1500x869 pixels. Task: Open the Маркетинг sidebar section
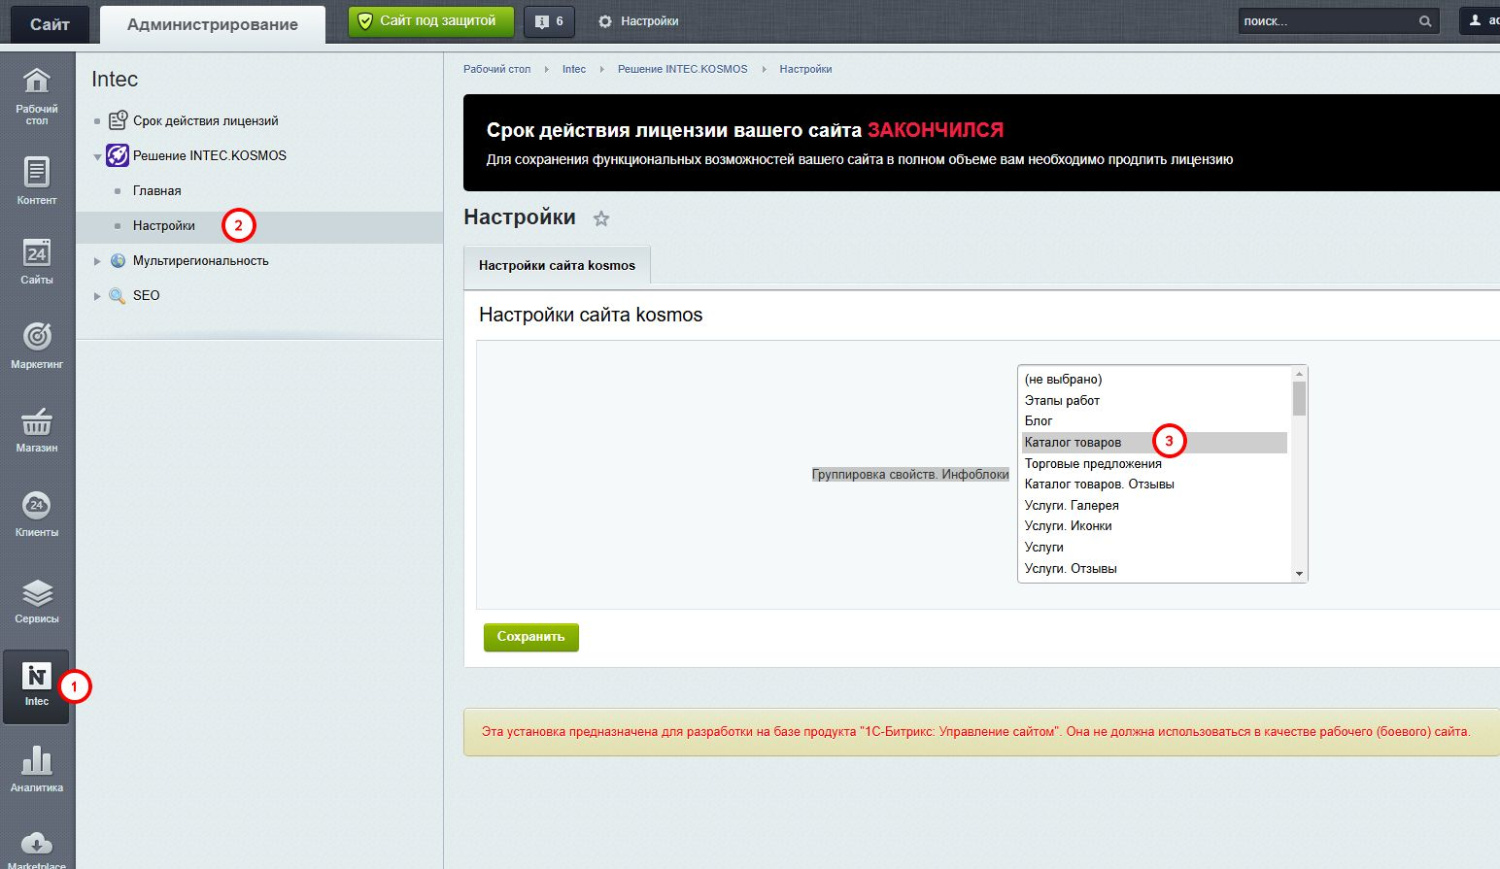37,345
